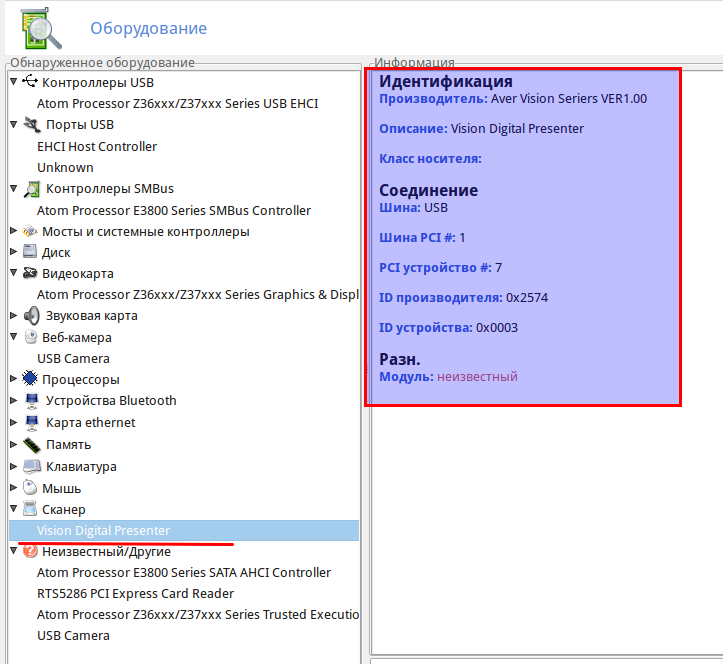Click the Описание: Vision Digital Presenter line
This screenshot has height=664, width=723.
tap(481, 129)
